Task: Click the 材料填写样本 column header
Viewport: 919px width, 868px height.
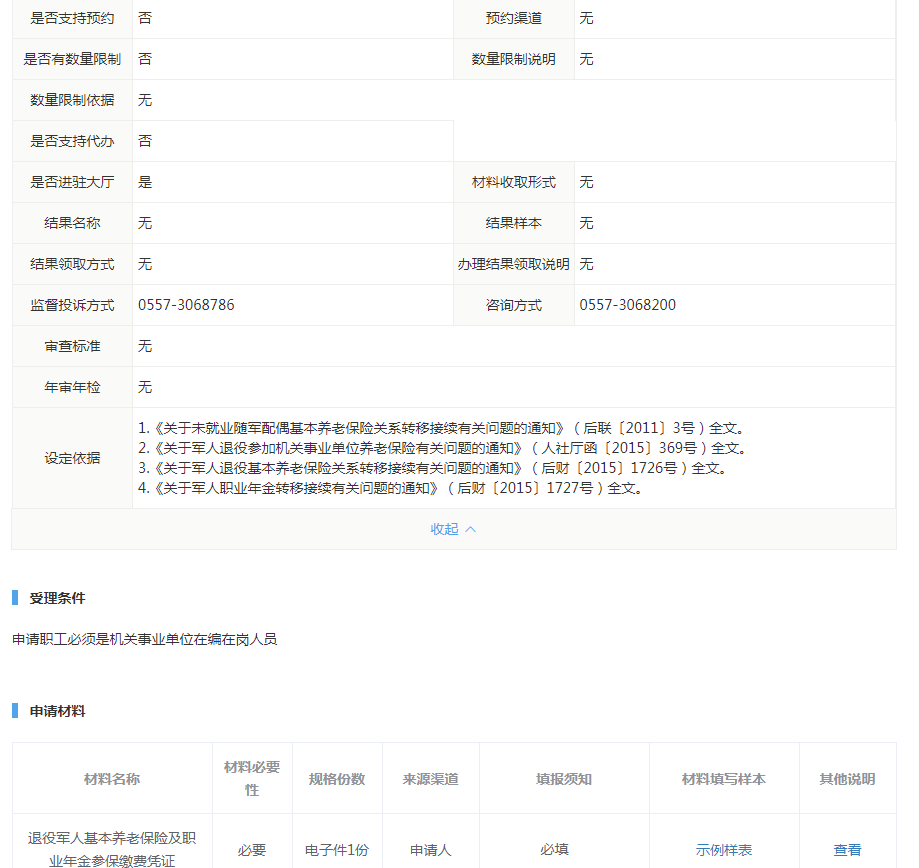Action: [x=724, y=779]
